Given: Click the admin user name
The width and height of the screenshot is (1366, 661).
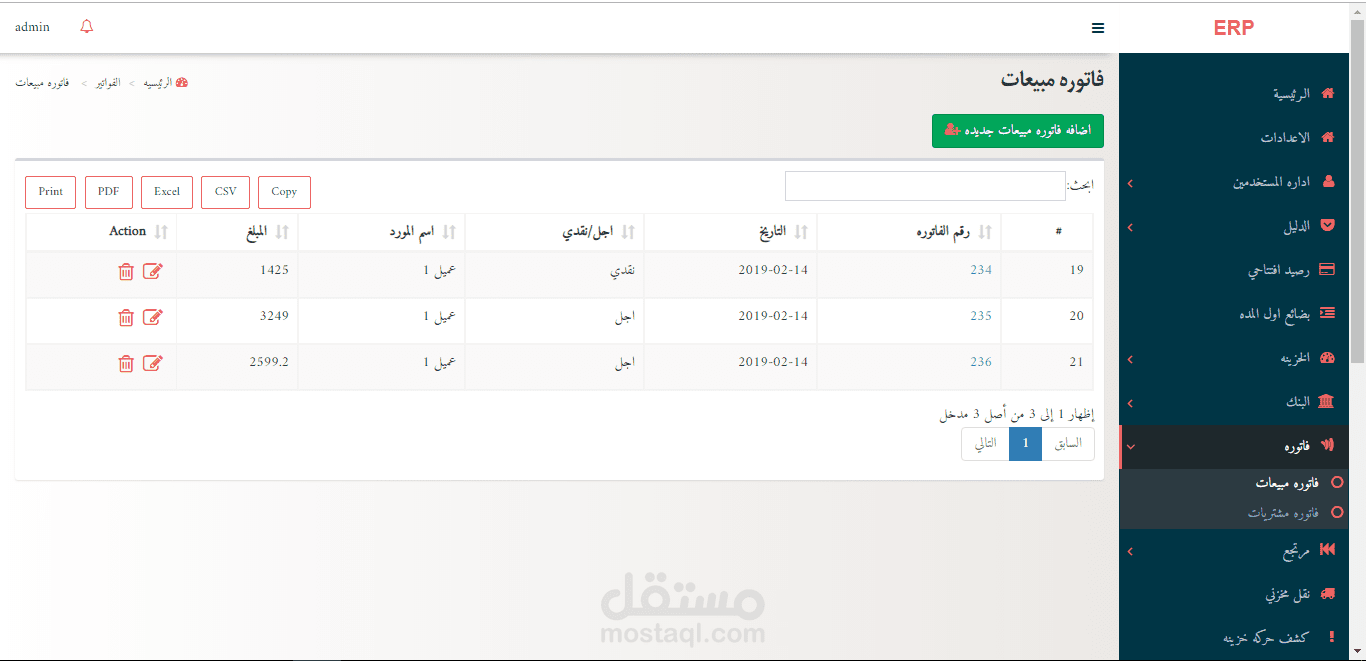Looking at the screenshot, I should [32, 27].
